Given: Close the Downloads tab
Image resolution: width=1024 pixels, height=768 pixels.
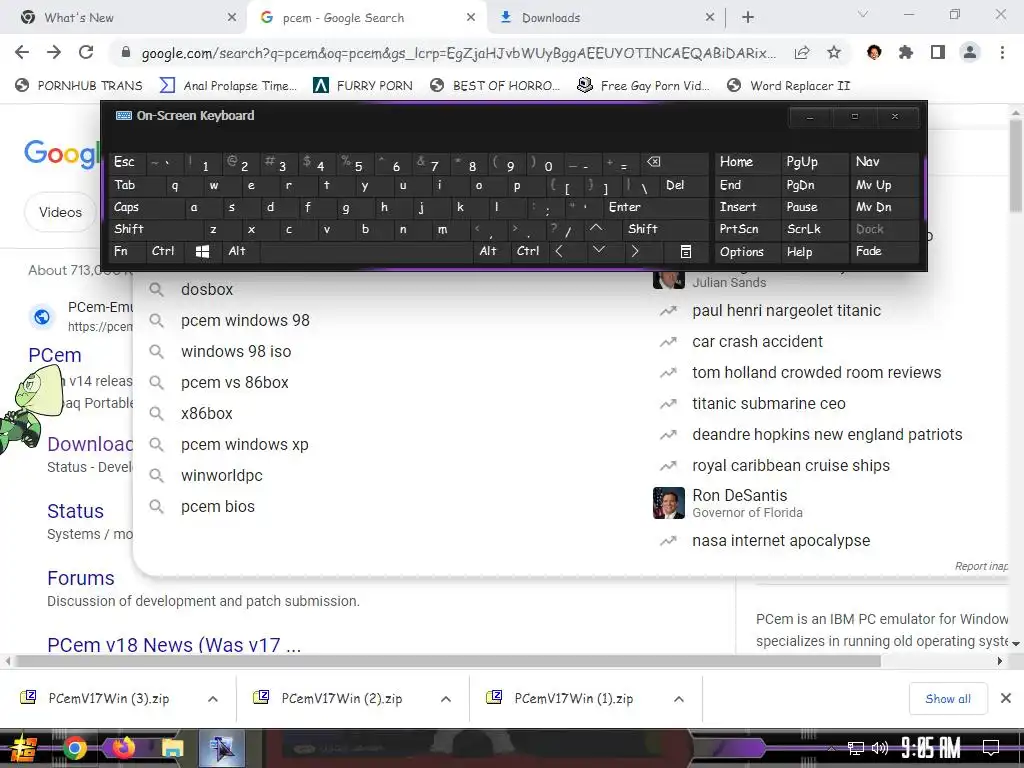Looking at the screenshot, I should coord(710,18).
